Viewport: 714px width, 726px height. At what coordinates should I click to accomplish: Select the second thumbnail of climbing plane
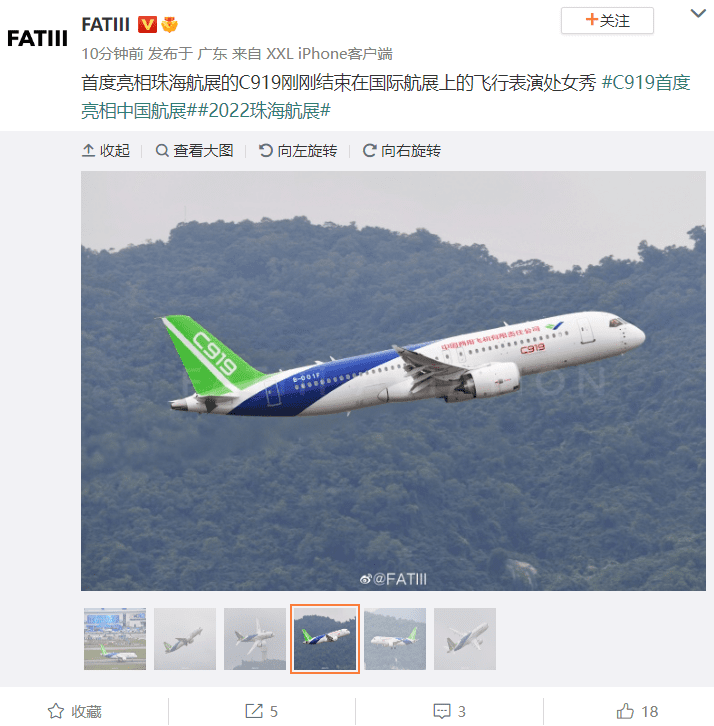tap(185, 639)
